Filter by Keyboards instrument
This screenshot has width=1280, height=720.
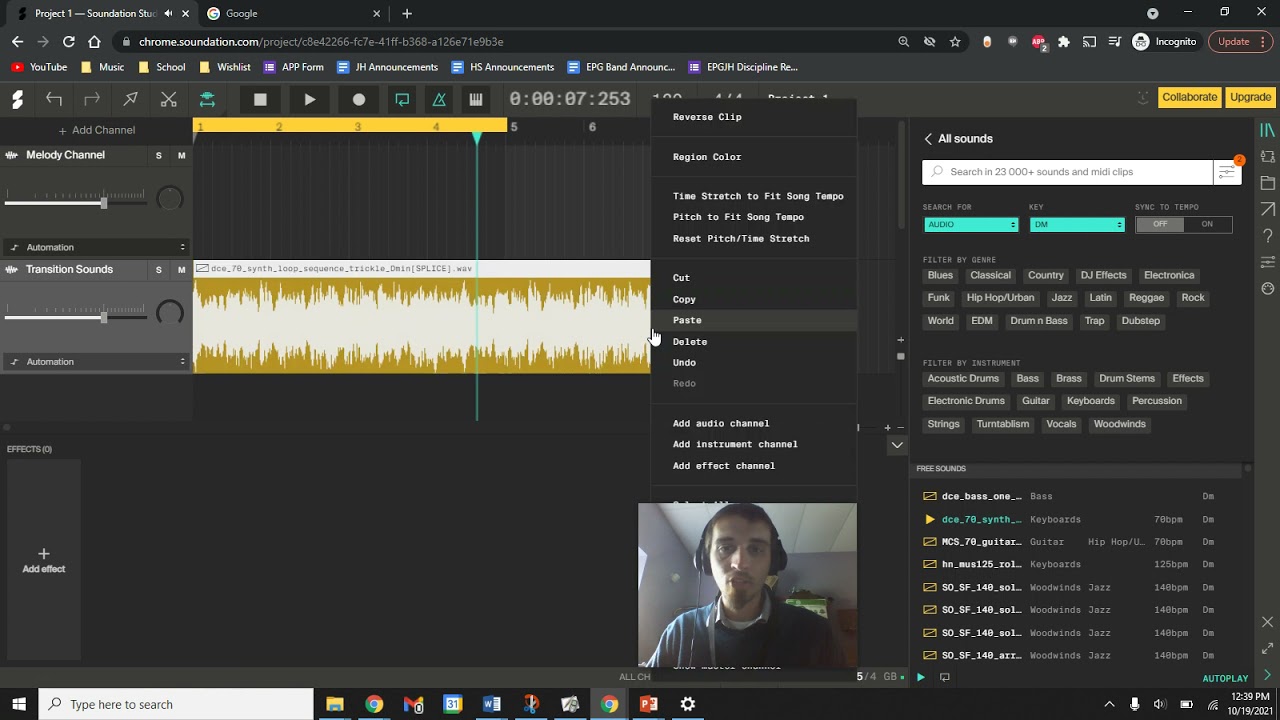click(1090, 401)
